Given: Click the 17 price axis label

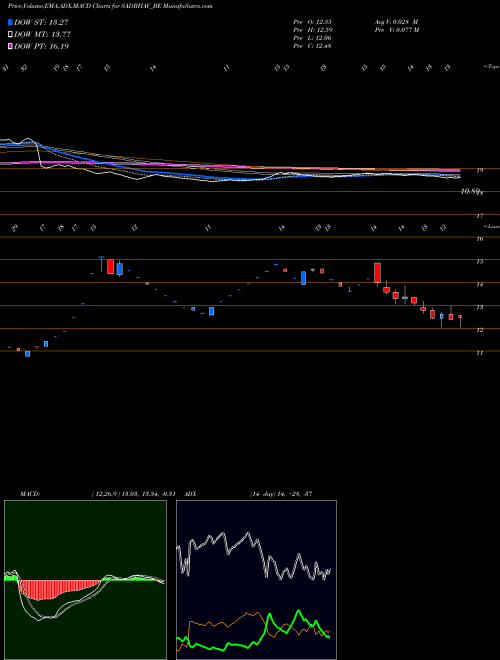Looking at the screenshot, I should click(479, 216).
